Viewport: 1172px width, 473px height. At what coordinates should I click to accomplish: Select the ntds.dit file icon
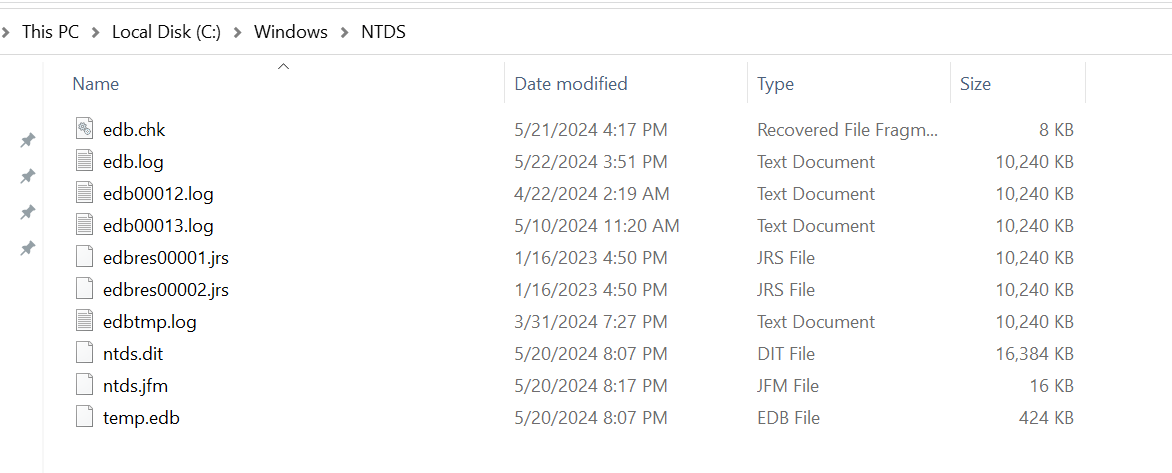pyautogui.click(x=84, y=353)
